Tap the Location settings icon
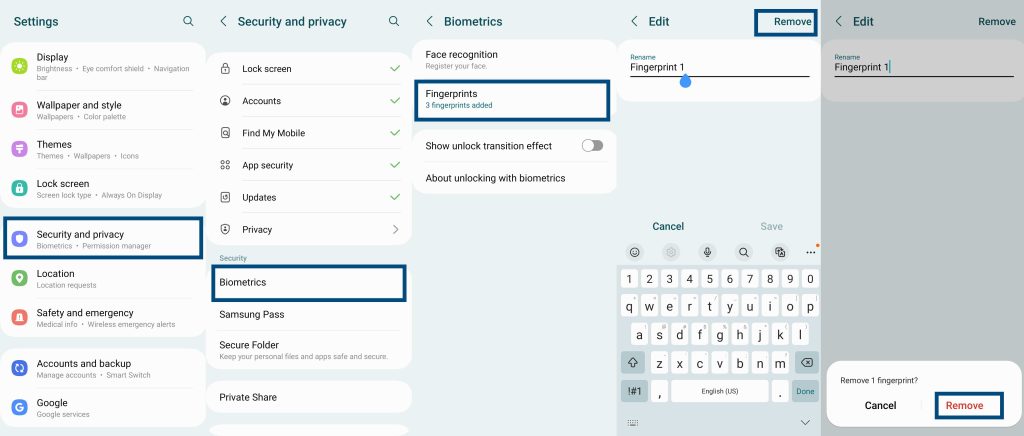The height and width of the screenshot is (436, 1024). (19, 278)
